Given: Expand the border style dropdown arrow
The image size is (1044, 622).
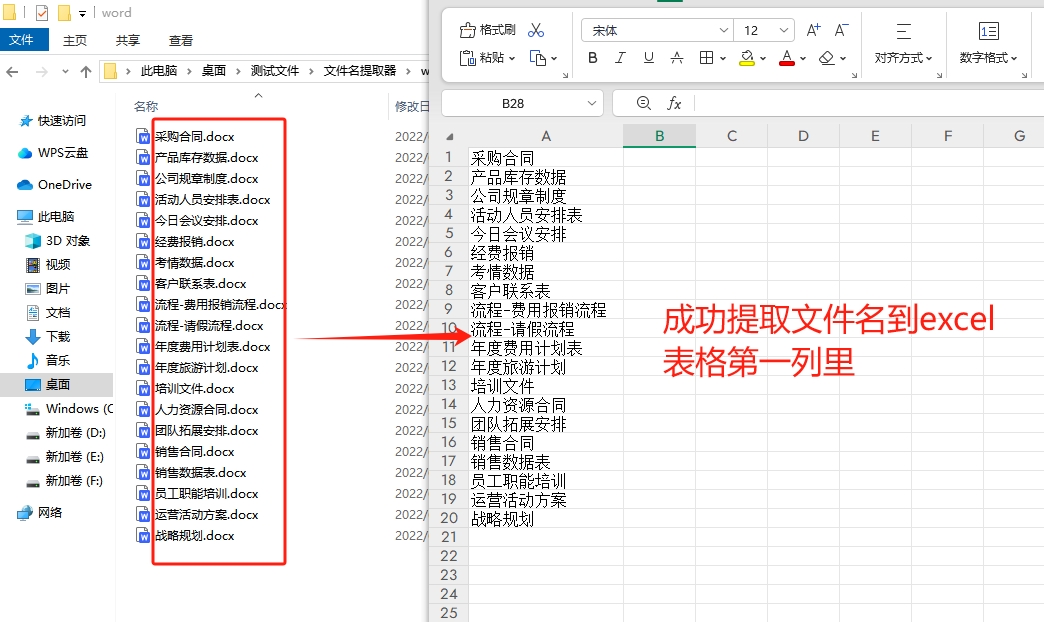Looking at the screenshot, I should coord(722,59).
